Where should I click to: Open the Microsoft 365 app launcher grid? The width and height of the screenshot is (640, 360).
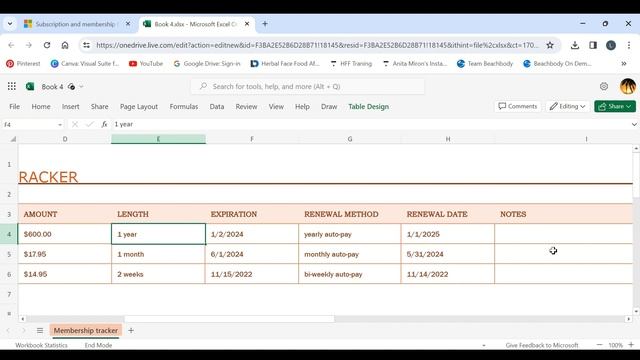[11, 86]
